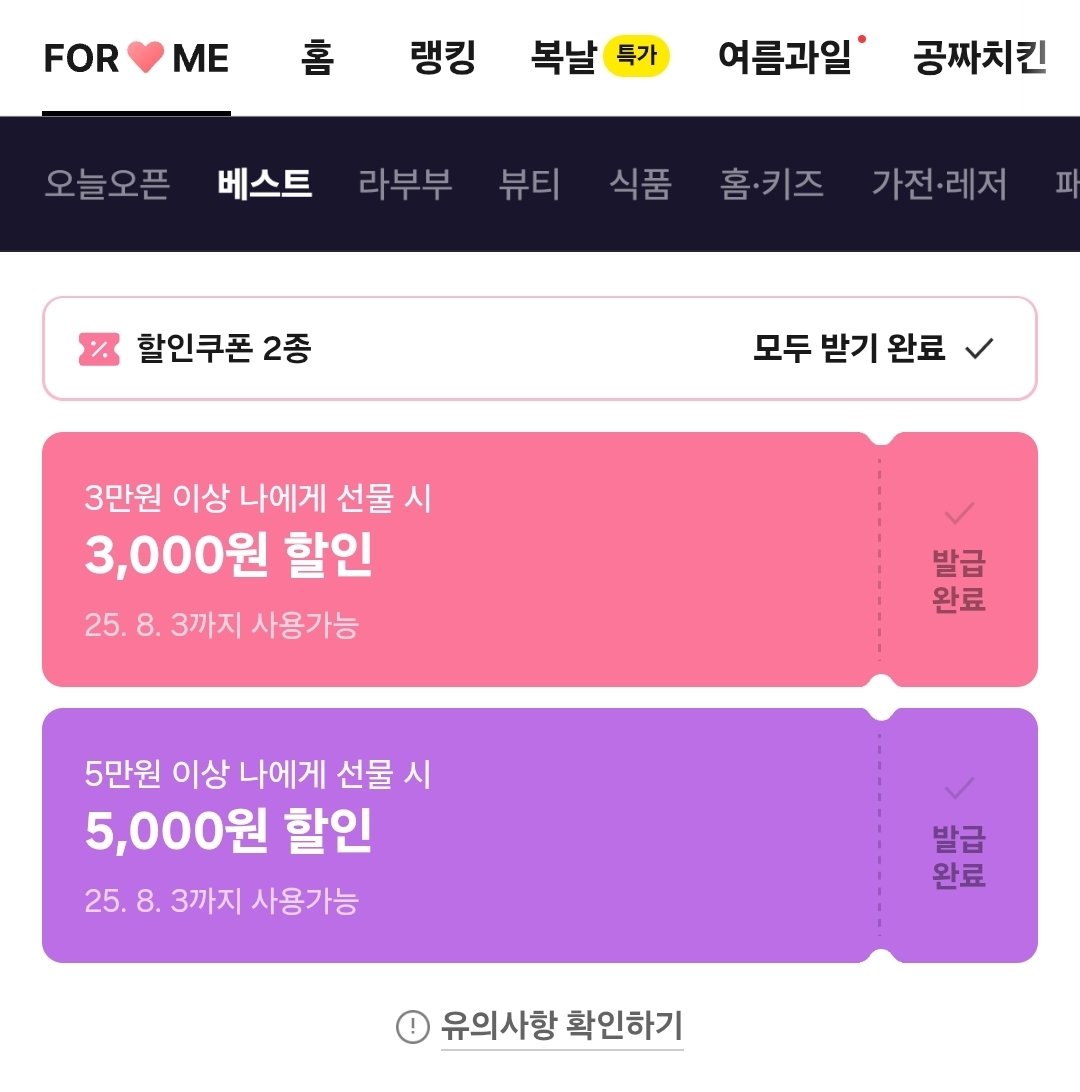Tap the checkmark on the 5,000원 coupon
The height and width of the screenshot is (1092, 1080).
coord(959,788)
